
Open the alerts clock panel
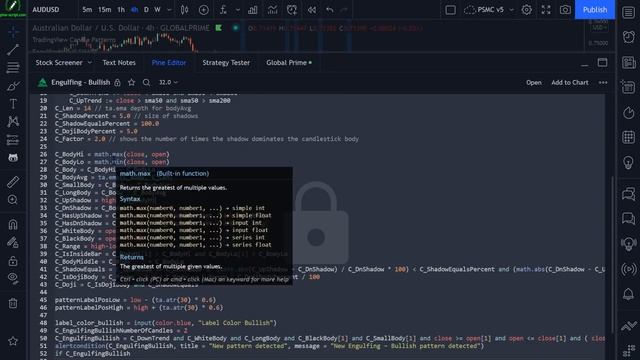(x=629, y=37)
